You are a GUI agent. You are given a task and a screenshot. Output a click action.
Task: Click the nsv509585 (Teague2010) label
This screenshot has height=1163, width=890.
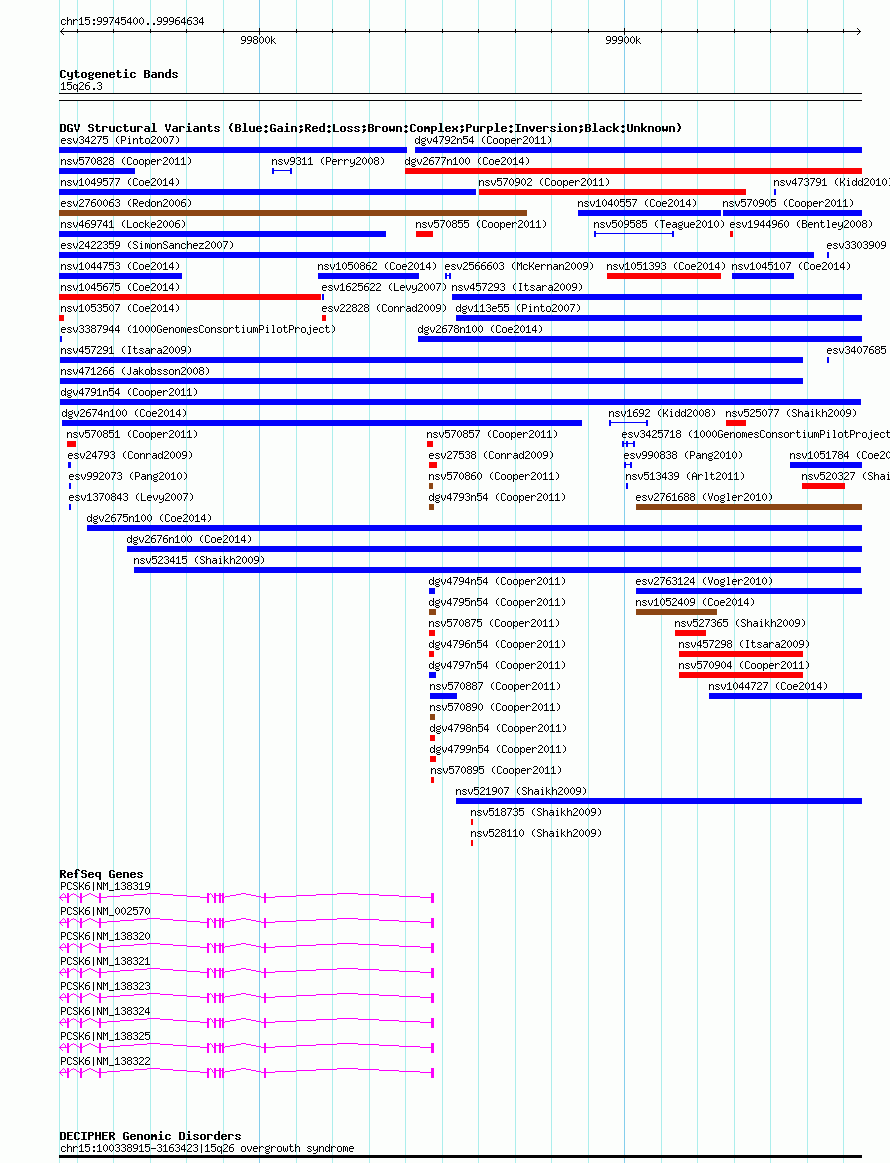coord(659,224)
